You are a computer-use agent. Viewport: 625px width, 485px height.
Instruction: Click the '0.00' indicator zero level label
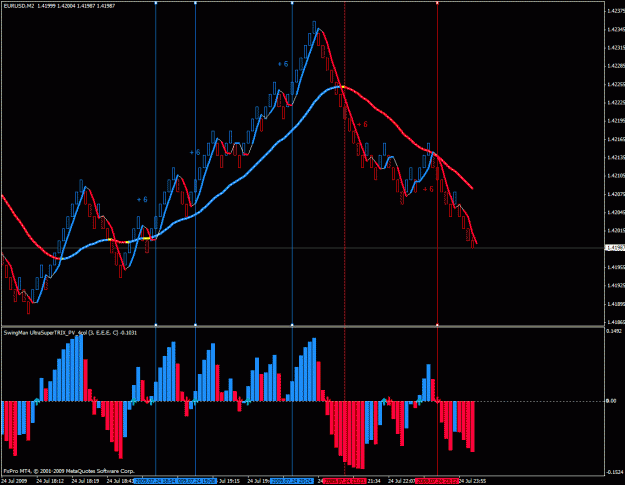[x=611, y=401]
